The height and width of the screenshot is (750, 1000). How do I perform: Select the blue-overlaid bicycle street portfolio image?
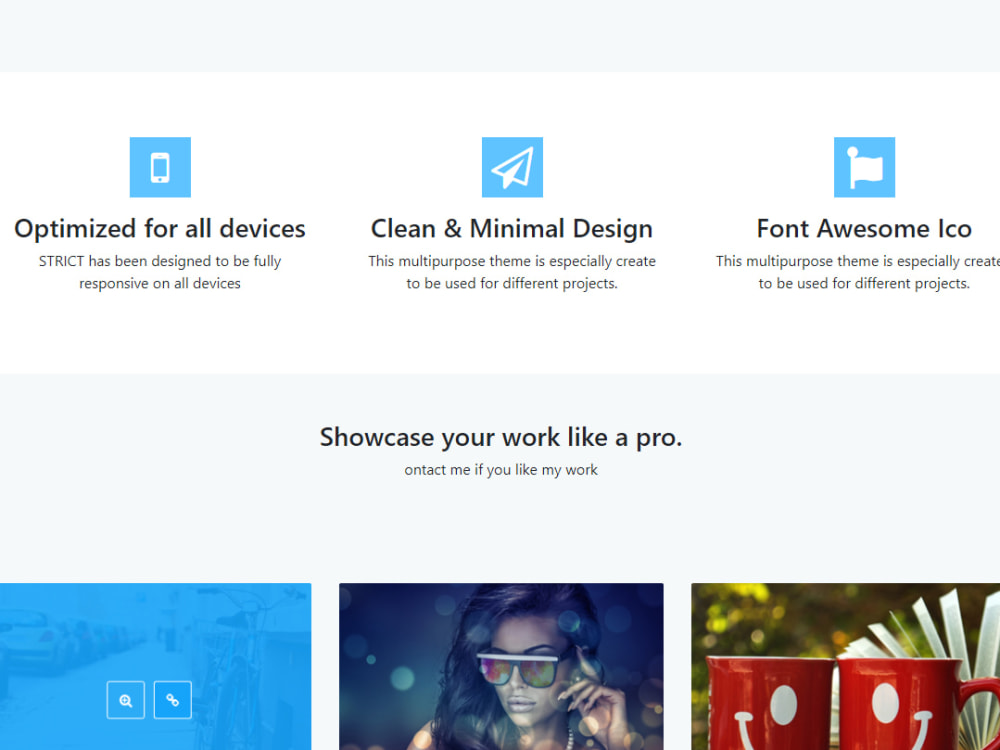click(x=156, y=666)
